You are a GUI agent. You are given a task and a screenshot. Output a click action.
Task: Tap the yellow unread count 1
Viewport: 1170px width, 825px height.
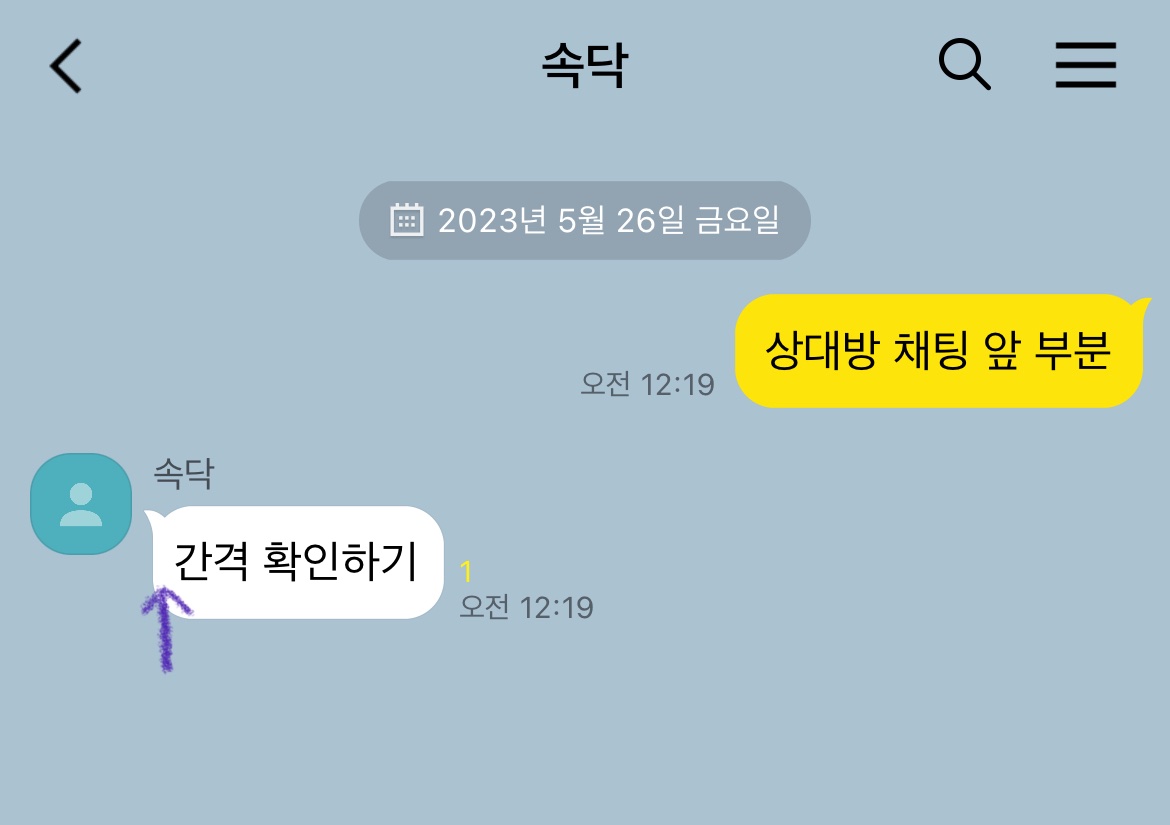coord(466,572)
